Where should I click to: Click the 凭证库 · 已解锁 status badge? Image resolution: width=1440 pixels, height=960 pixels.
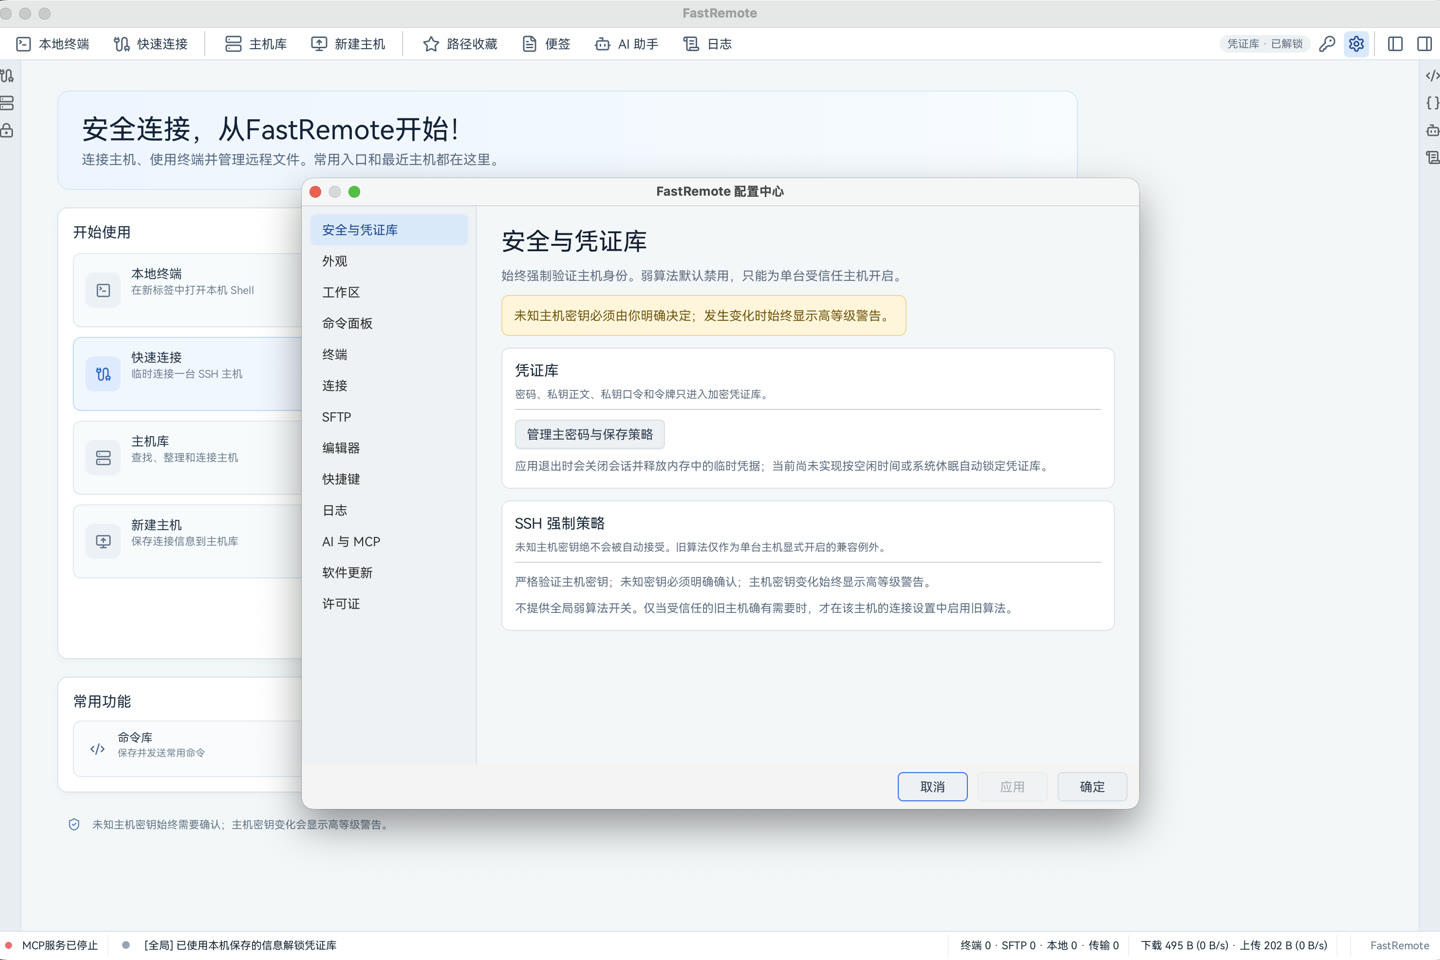1265,44
